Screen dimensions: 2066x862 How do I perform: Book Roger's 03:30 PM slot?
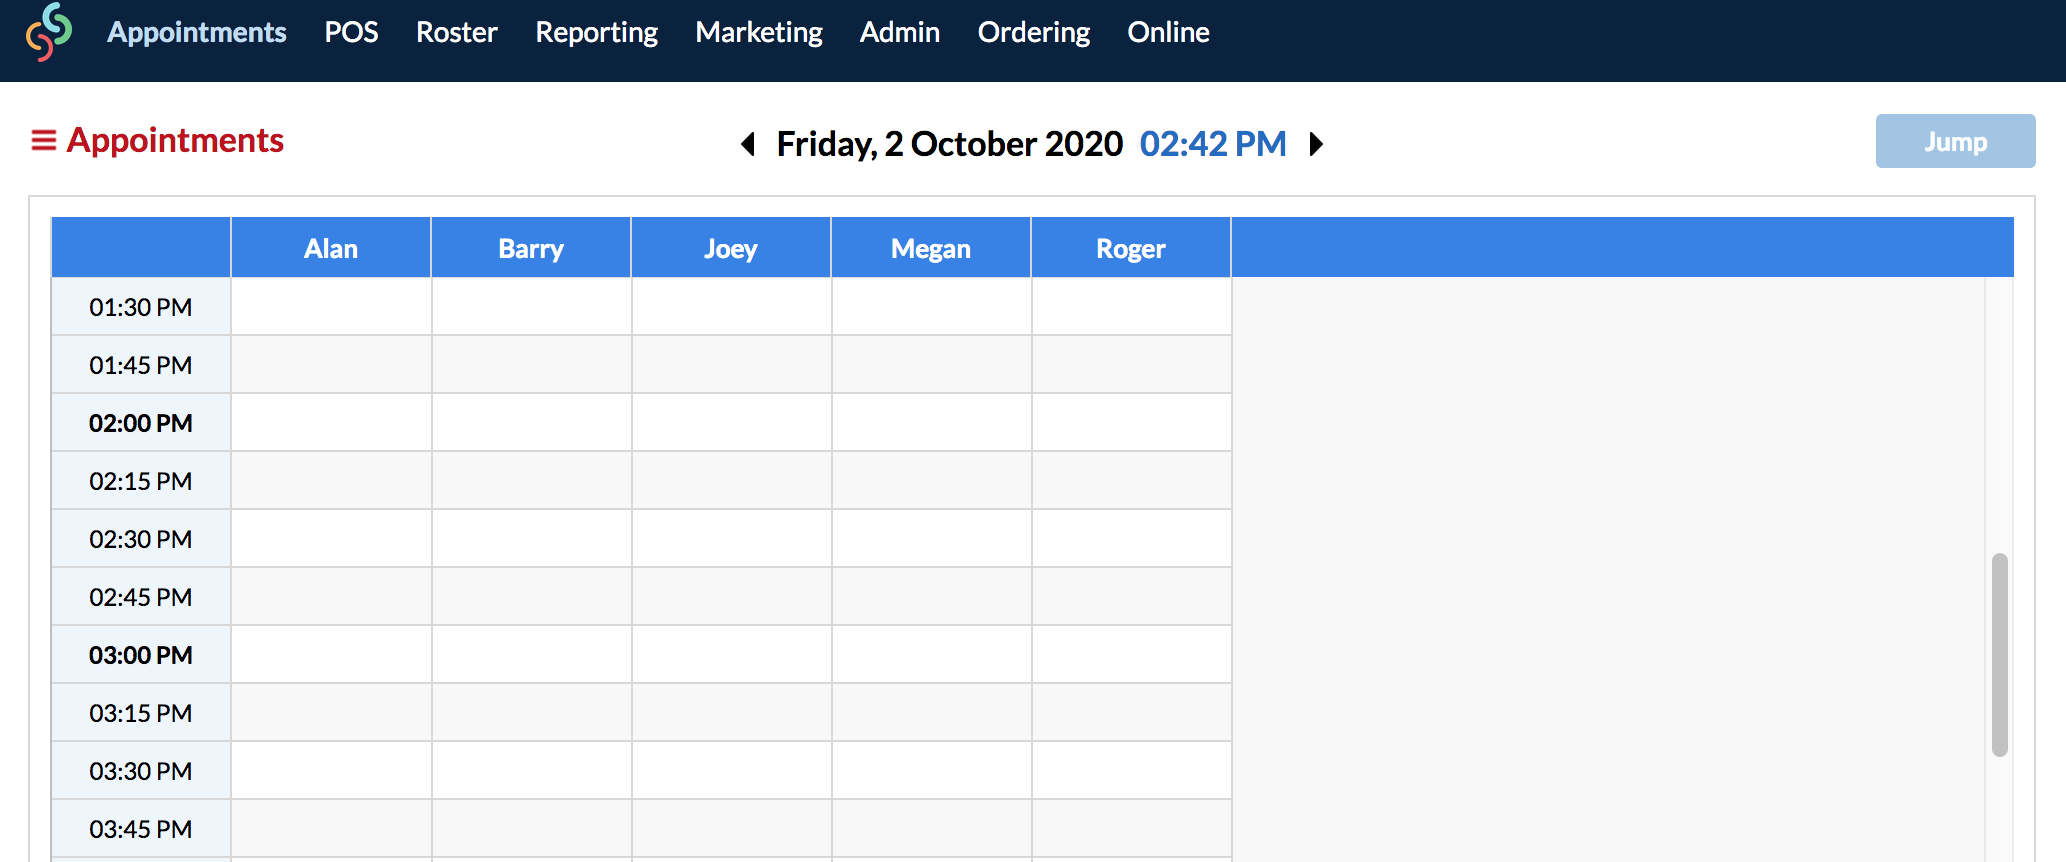[x=1131, y=771]
